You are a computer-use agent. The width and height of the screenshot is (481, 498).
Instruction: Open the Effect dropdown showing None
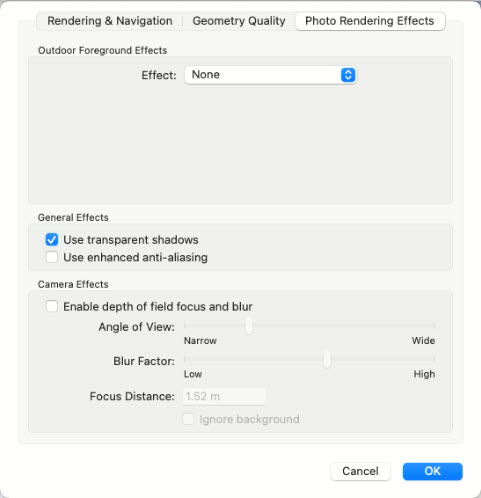tap(270, 75)
